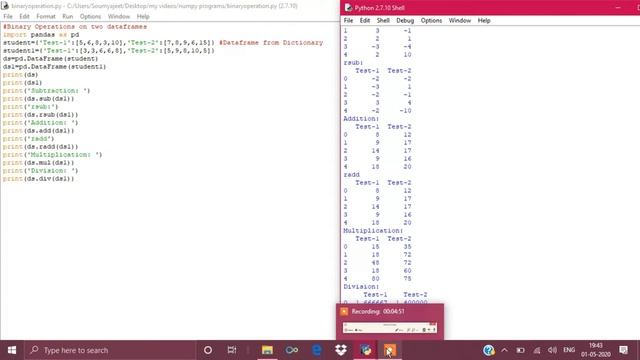Viewport: 640px width, 360px height.
Task: Click the 'print(ds.sub(ds1))' code line
Action: click(x=39, y=99)
